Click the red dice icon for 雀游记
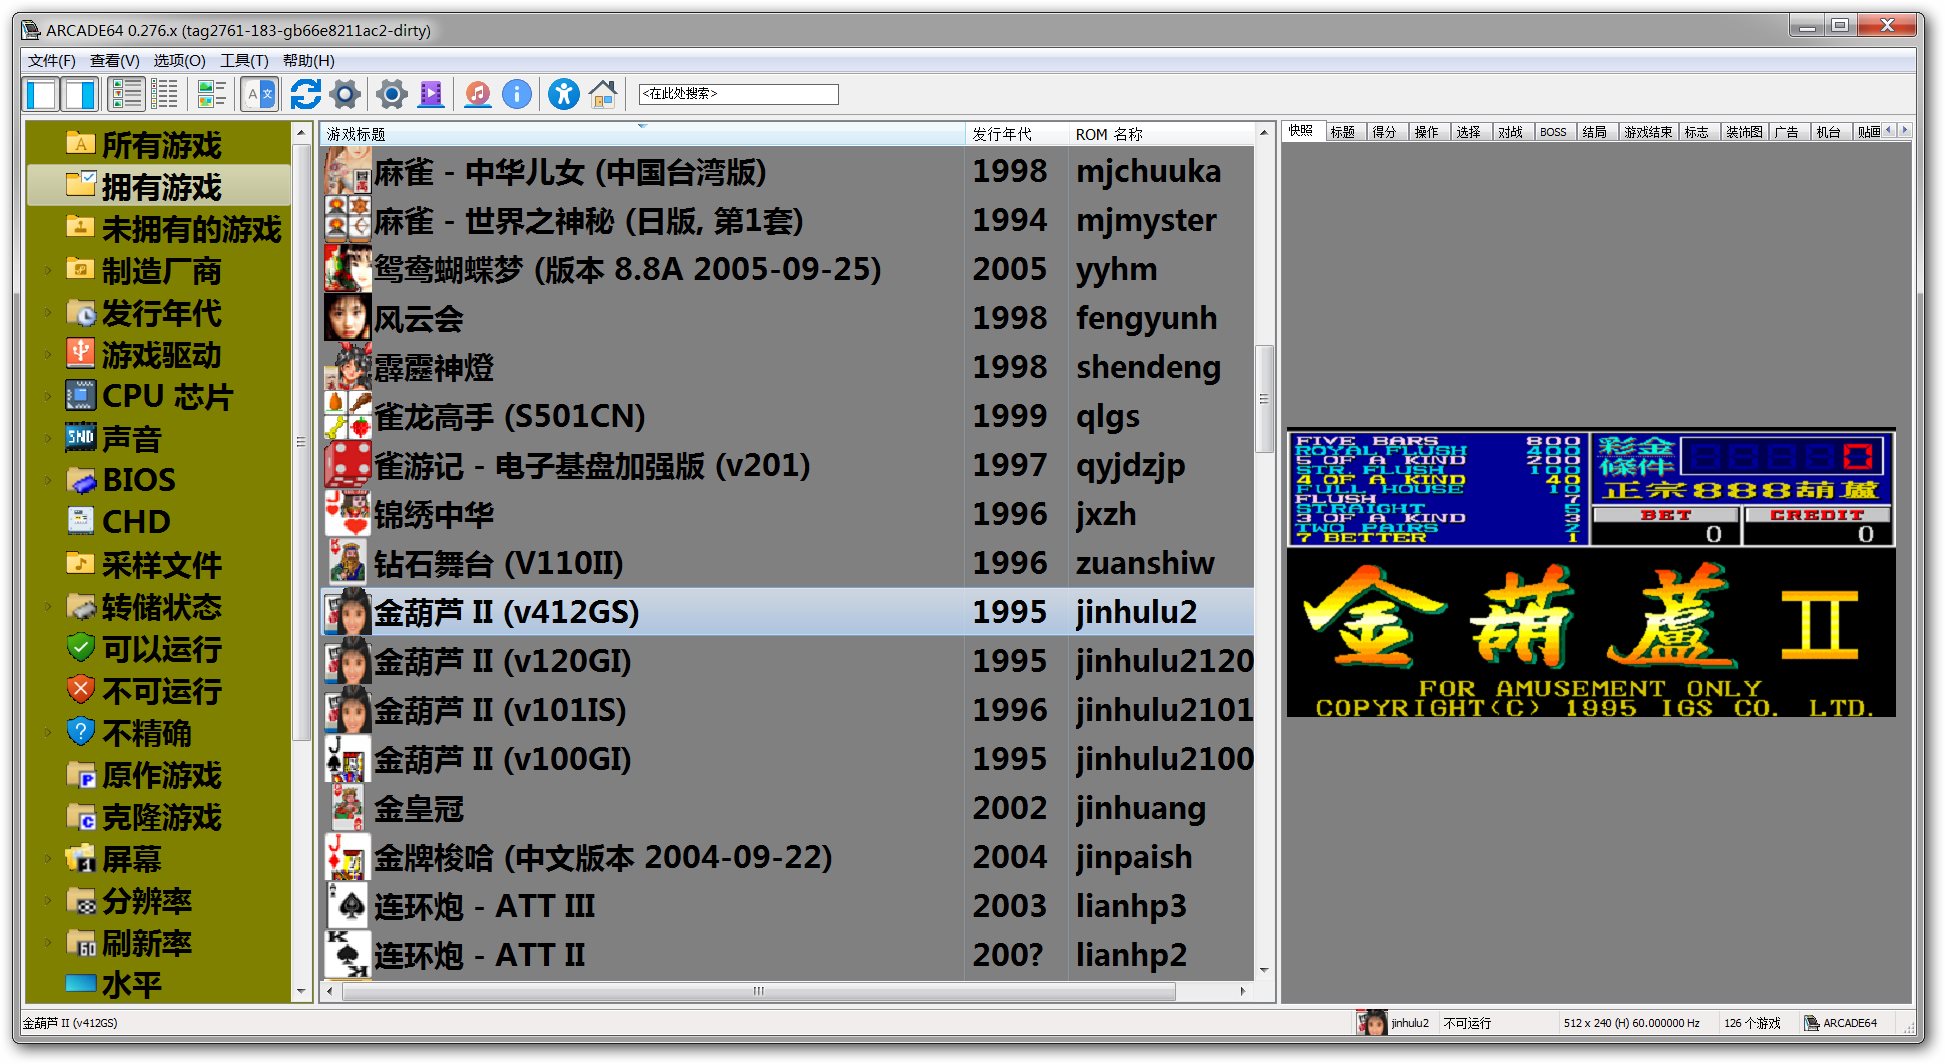This screenshot has width=1945, height=1064. [348, 465]
